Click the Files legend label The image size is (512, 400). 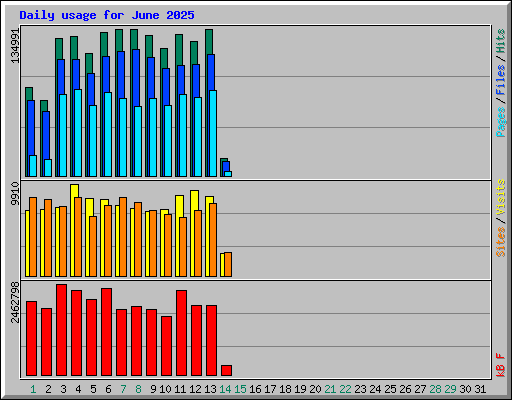pos(500,80)
